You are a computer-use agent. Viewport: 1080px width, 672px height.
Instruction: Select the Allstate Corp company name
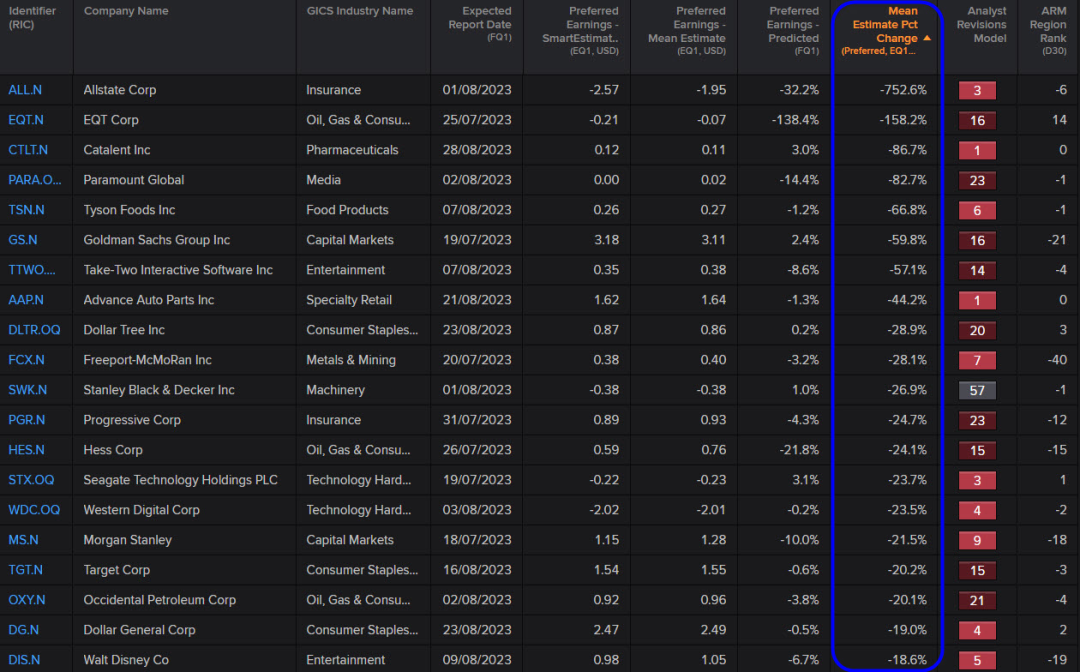[x=120, y=90]
